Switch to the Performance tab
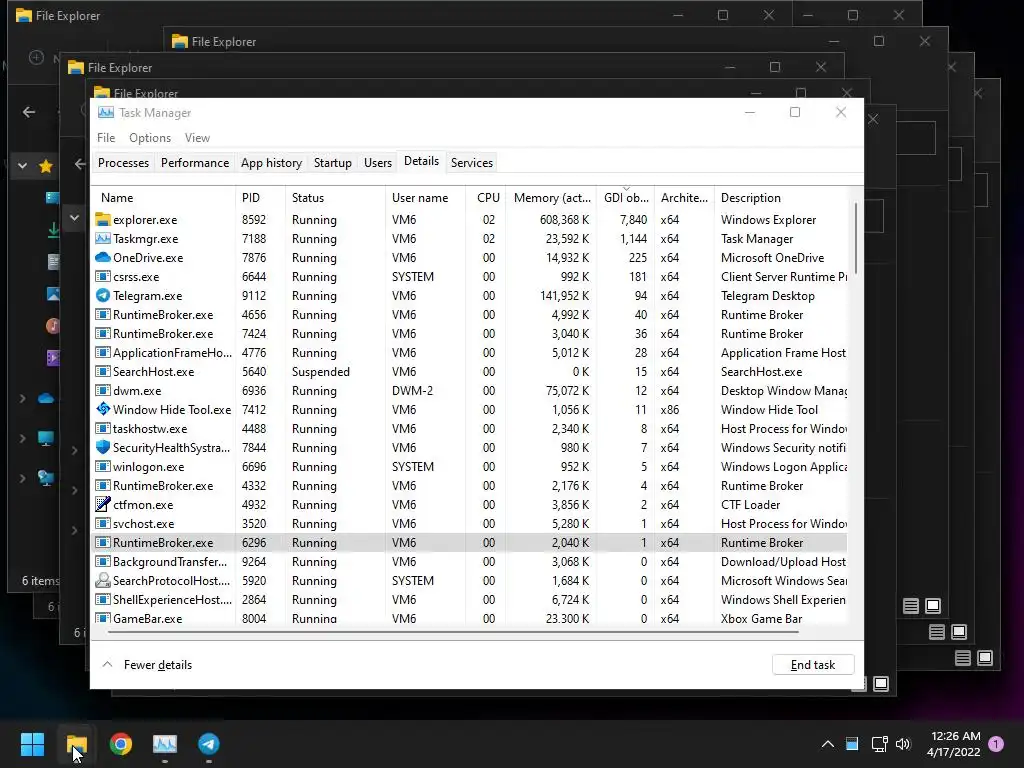Viewport: 1024px width, 768px height. click(x=195, y=163)
